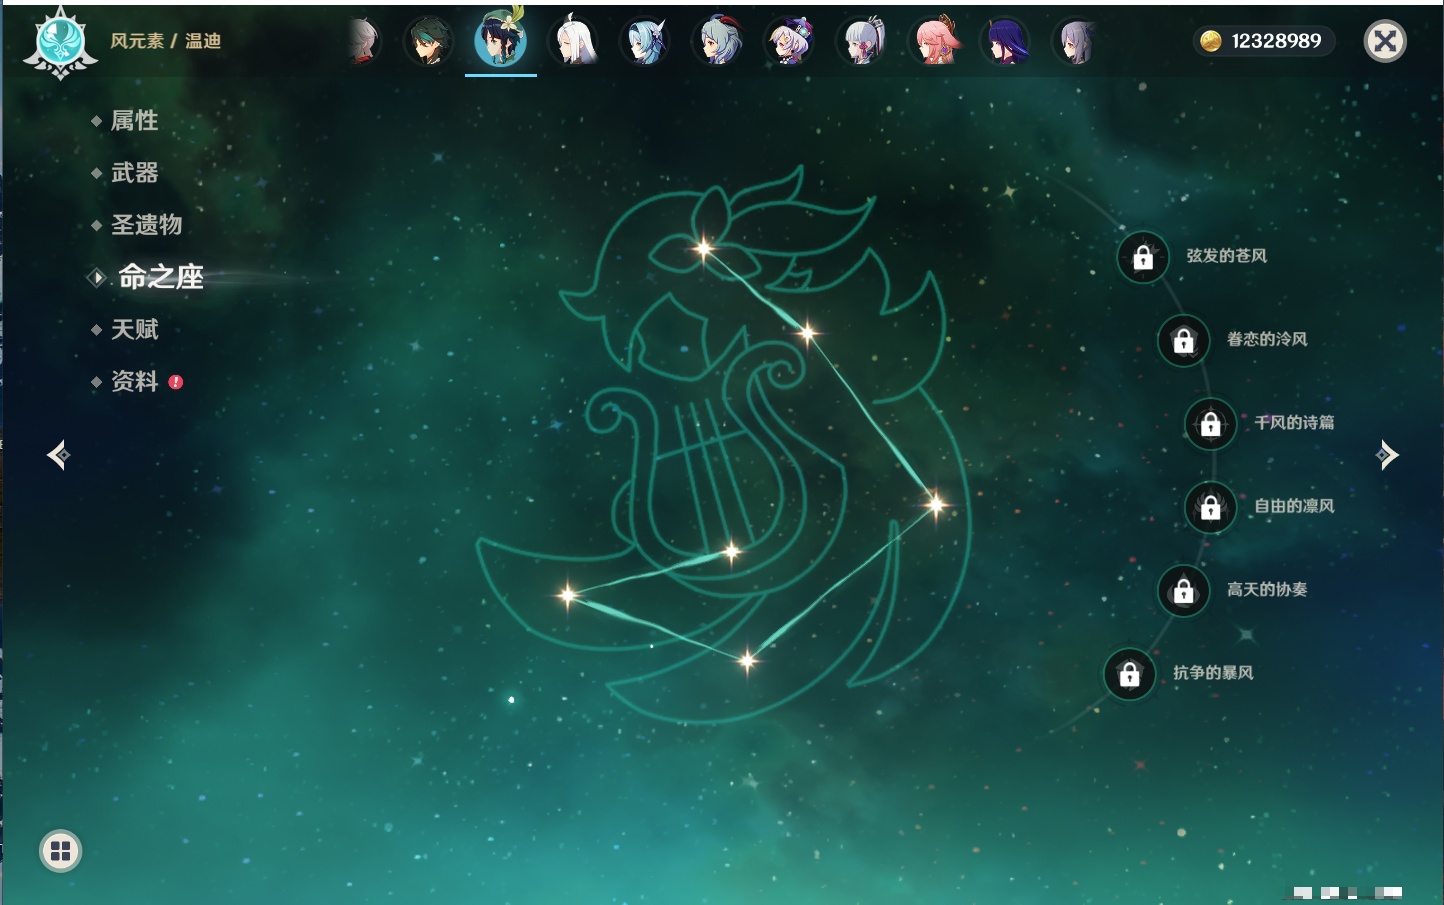The width and height of the screenshot is (1444, 905).
Task: Switch to Ayaka's ponytail portrait
Action: coord(862,42)
